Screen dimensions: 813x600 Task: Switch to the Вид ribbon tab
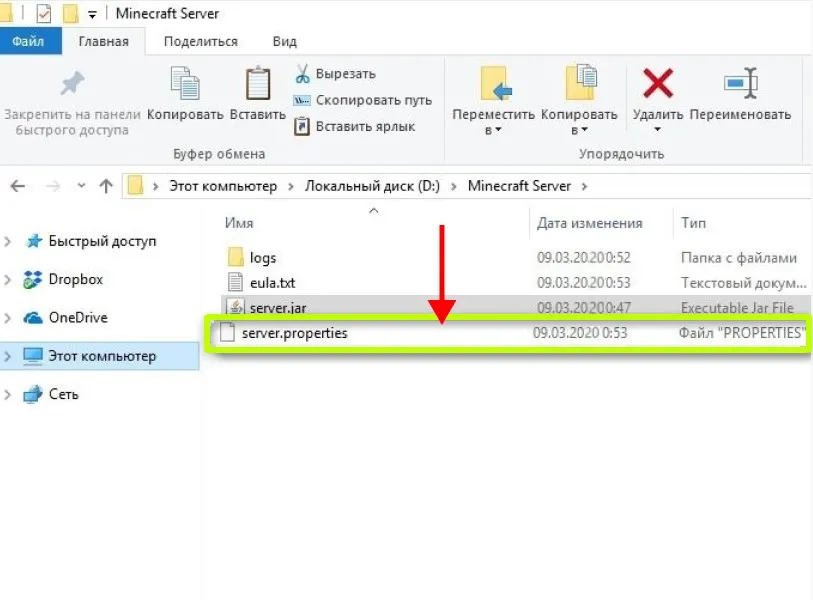285,41
